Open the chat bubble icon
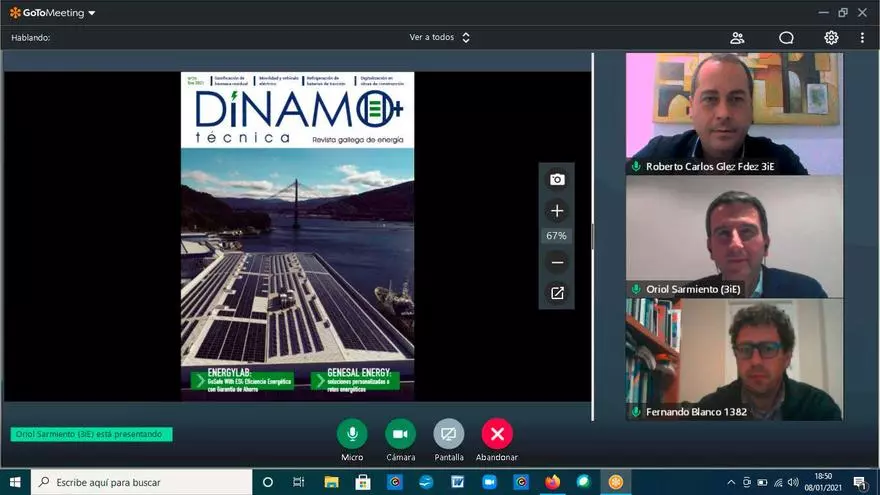Screen dimensions: 880x495 [786, 38]
